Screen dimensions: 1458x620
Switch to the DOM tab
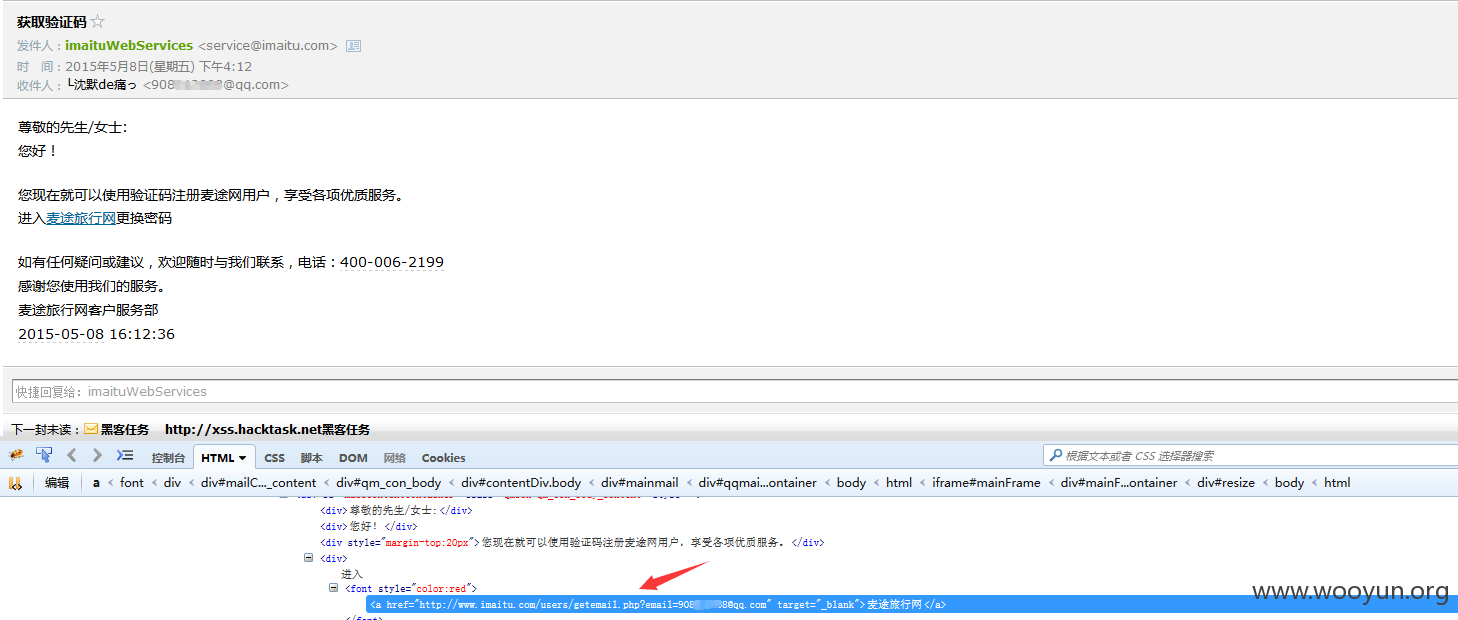click(353, 458)
